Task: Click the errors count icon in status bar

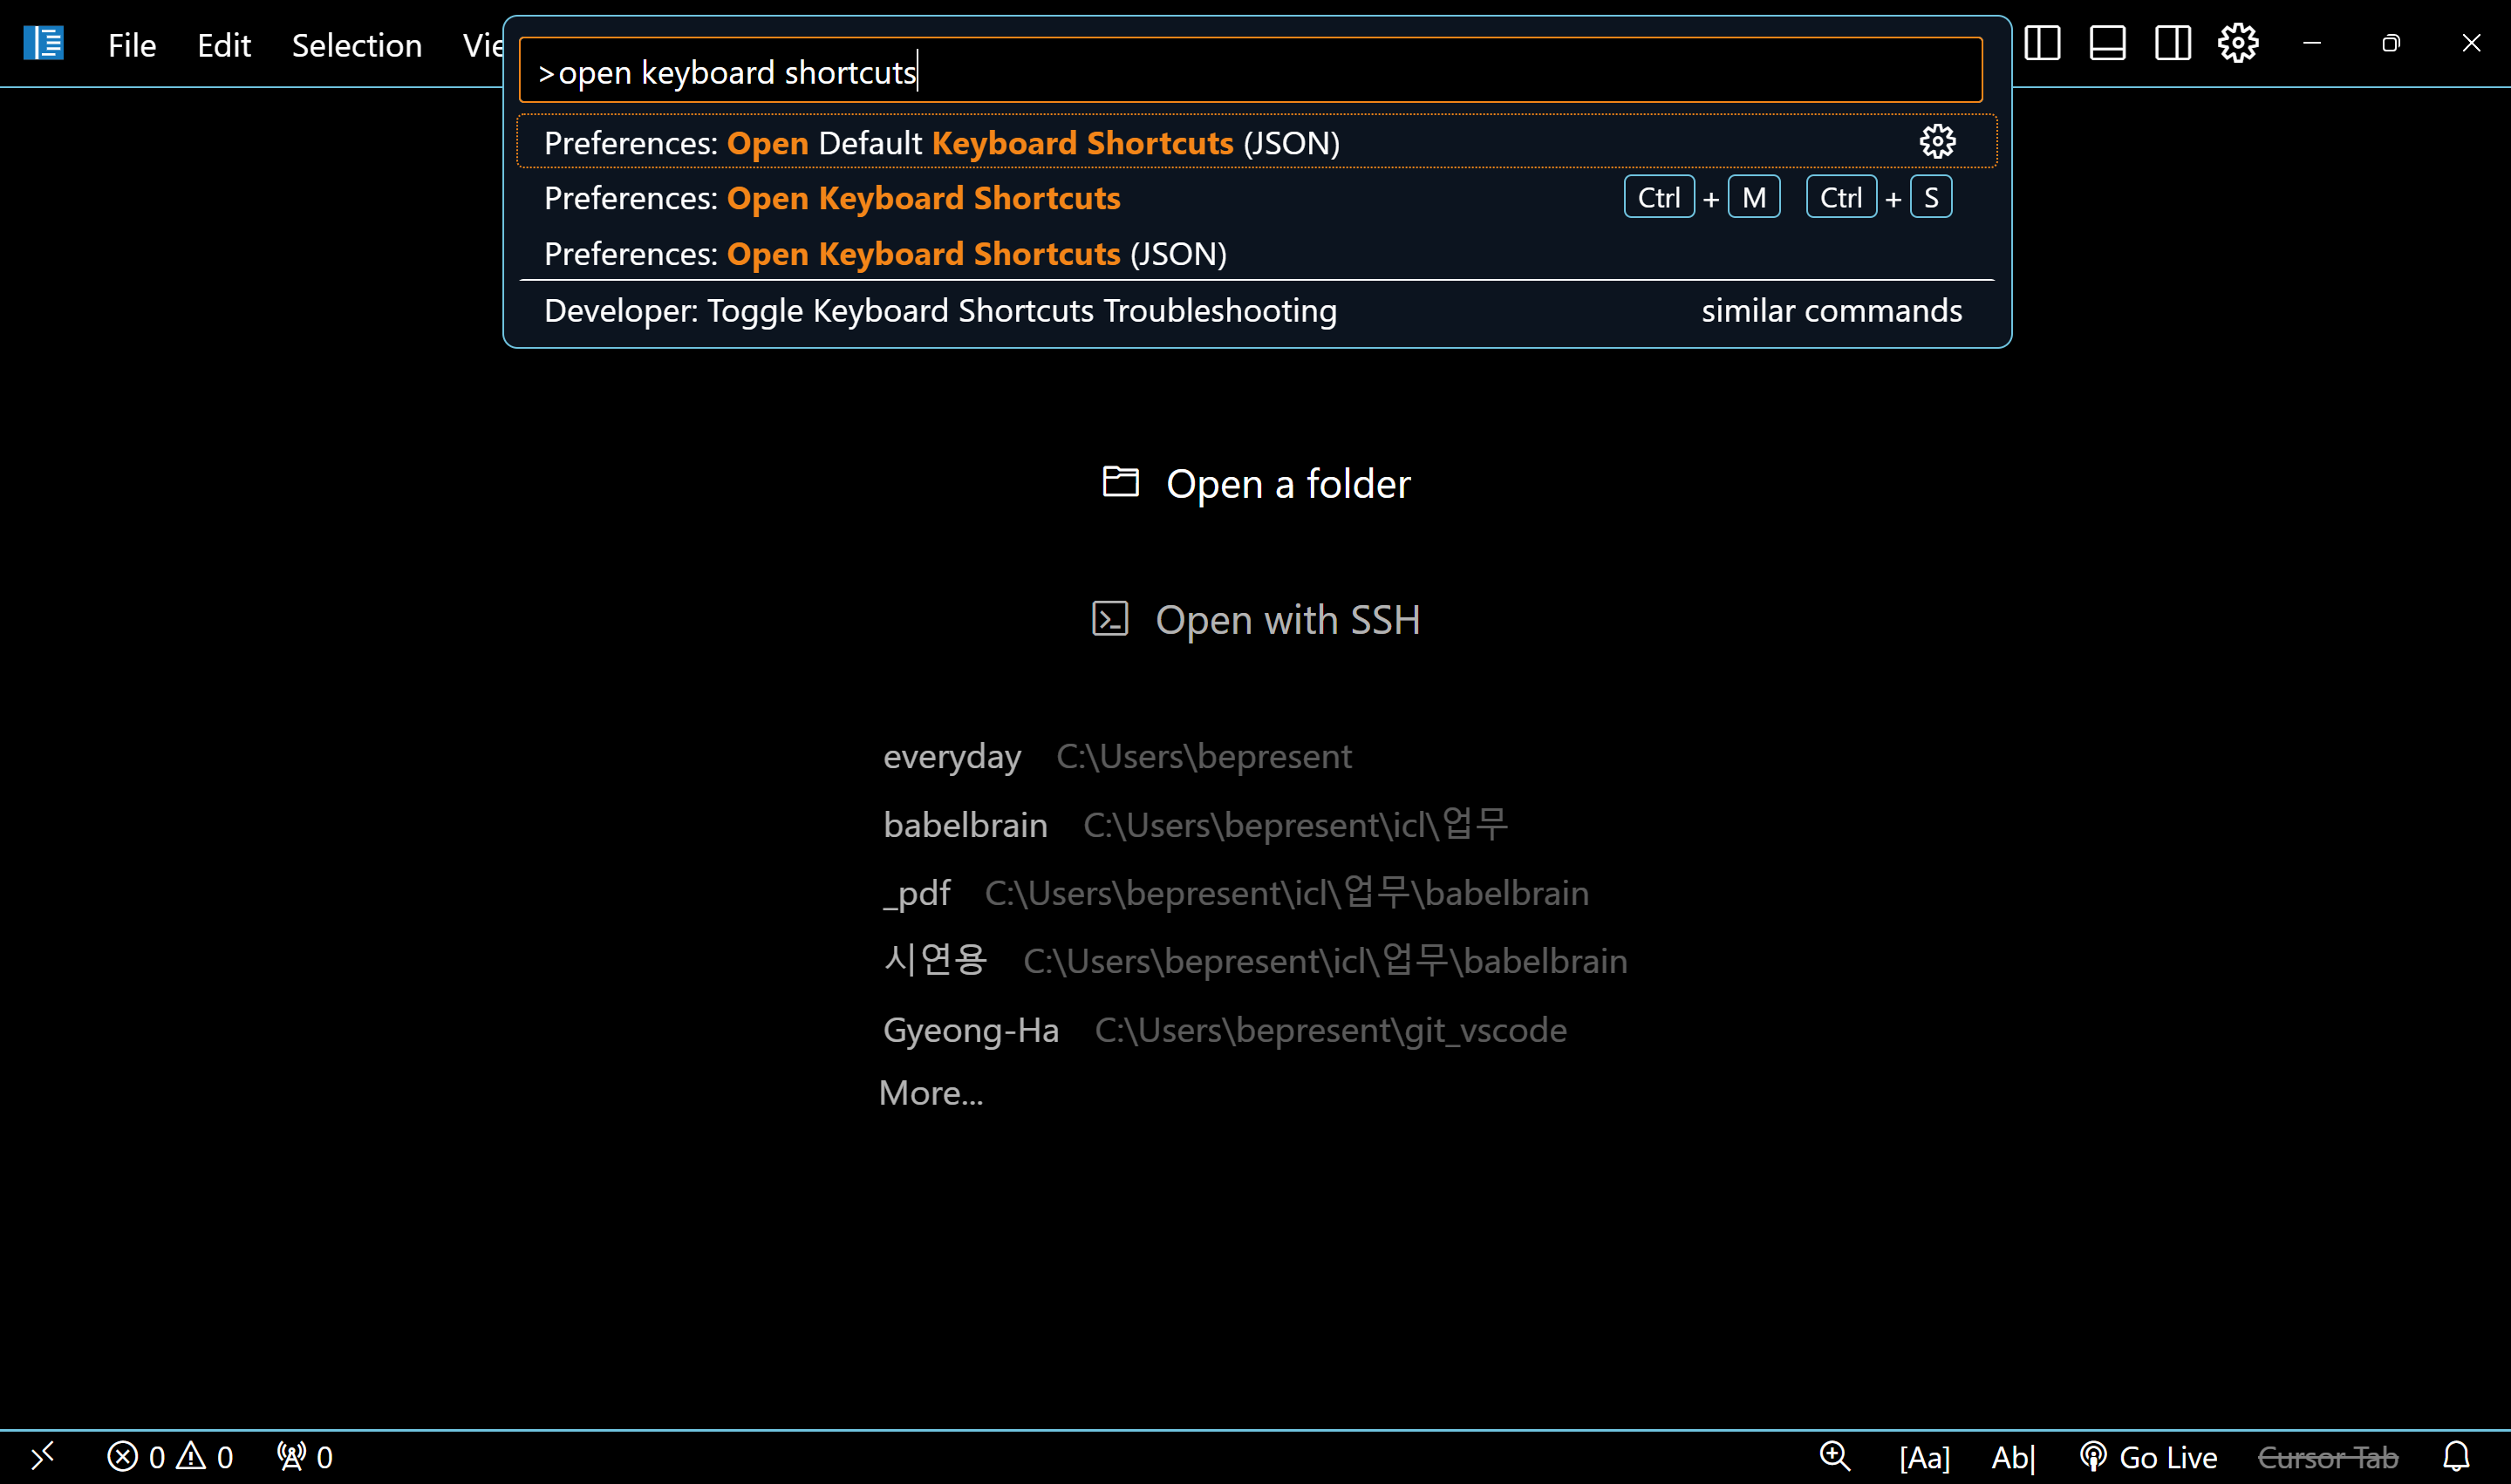Action: pyautogui.click(x=122, y=1457)
